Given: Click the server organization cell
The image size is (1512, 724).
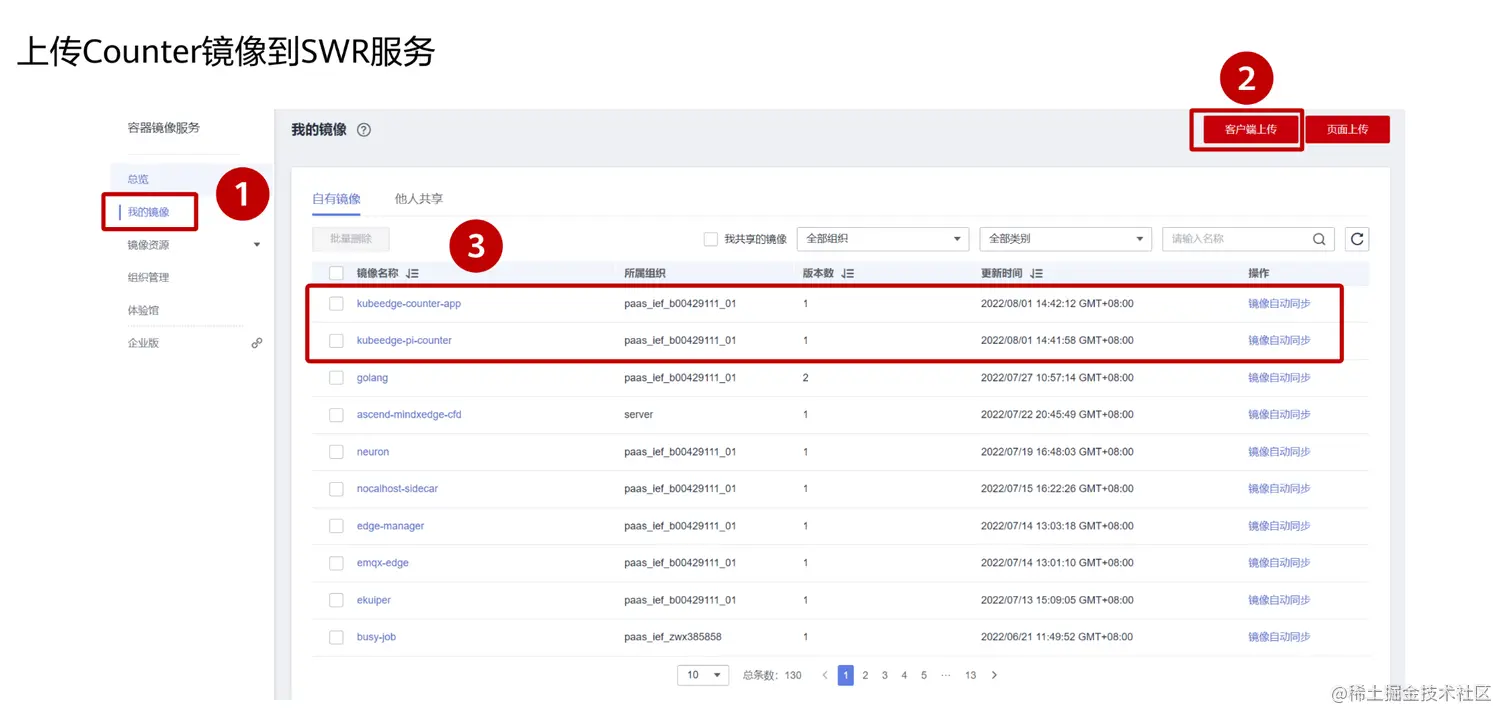Looking at the screenshot, I should tap(638, 415).
